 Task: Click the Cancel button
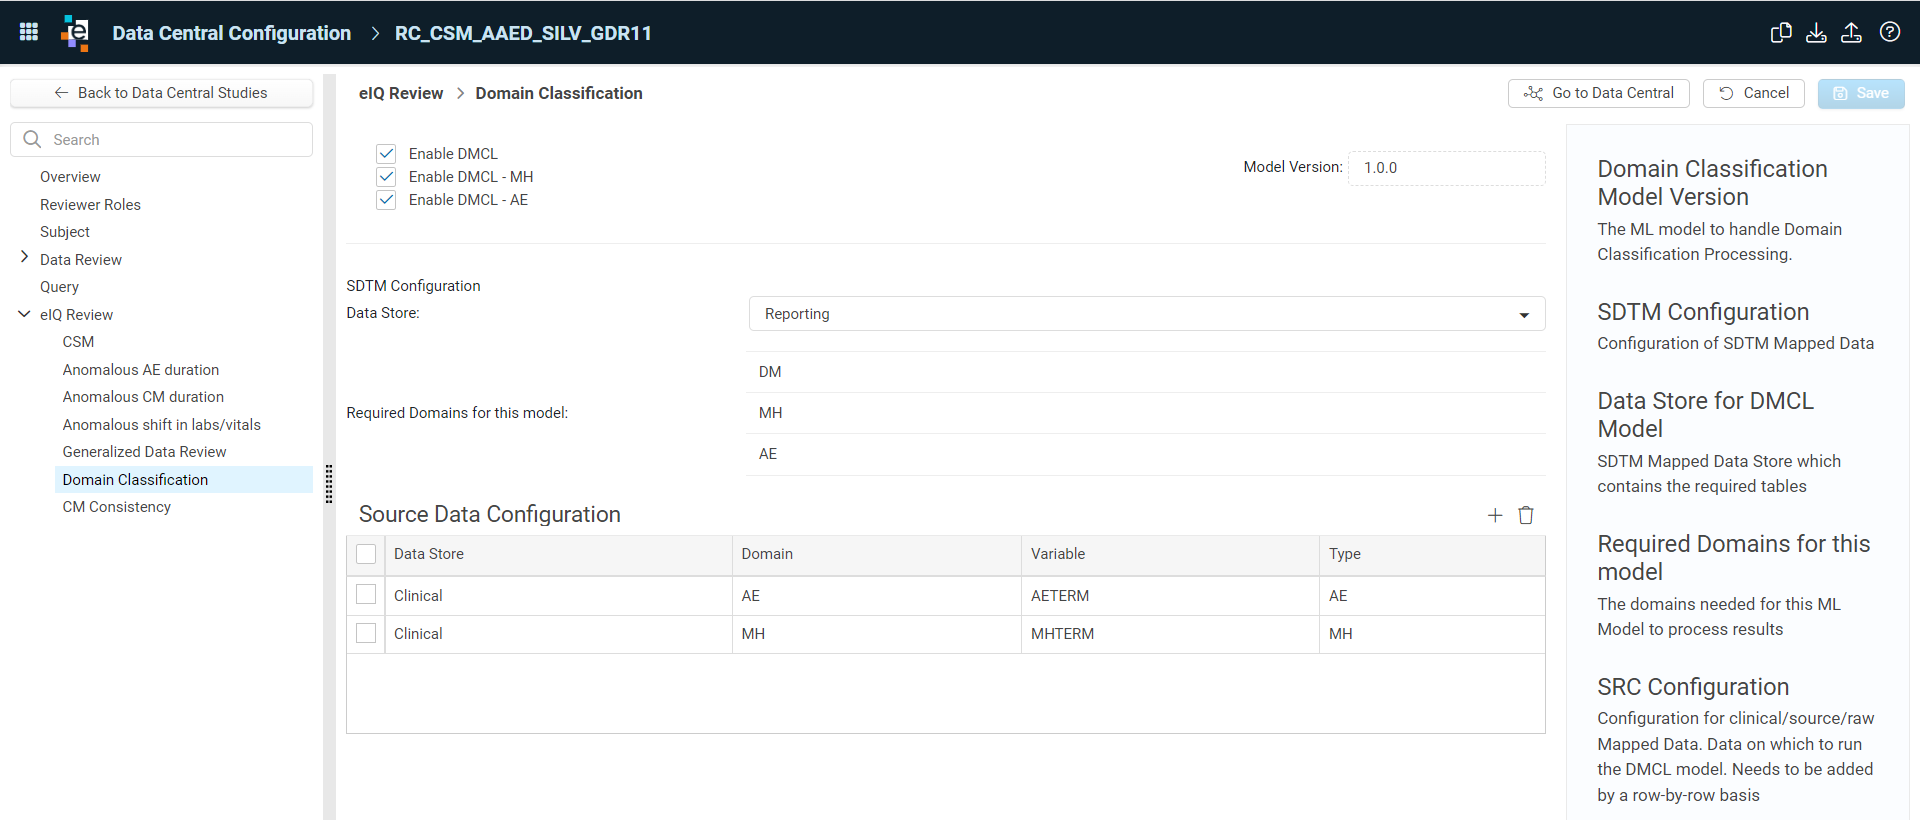pyautogui.click(x=1753, y=93)
